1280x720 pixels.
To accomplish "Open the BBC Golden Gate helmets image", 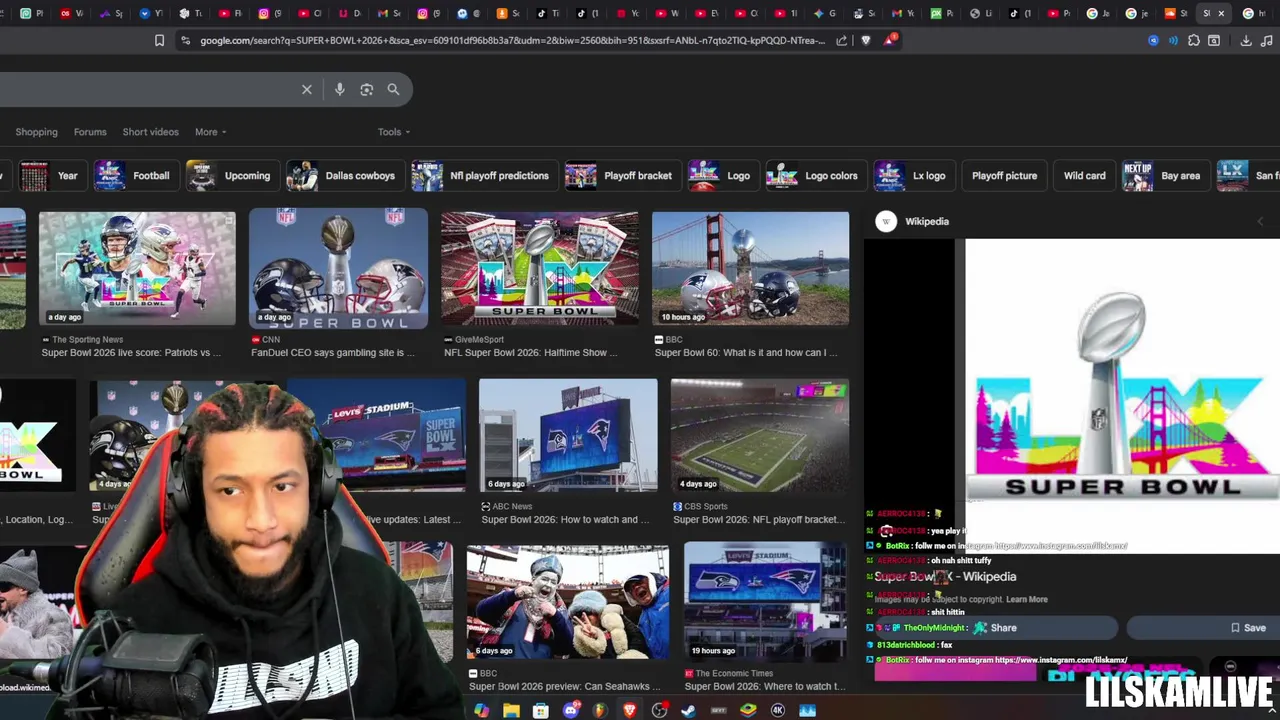I will pyautogui.click(x=750, y=268).
